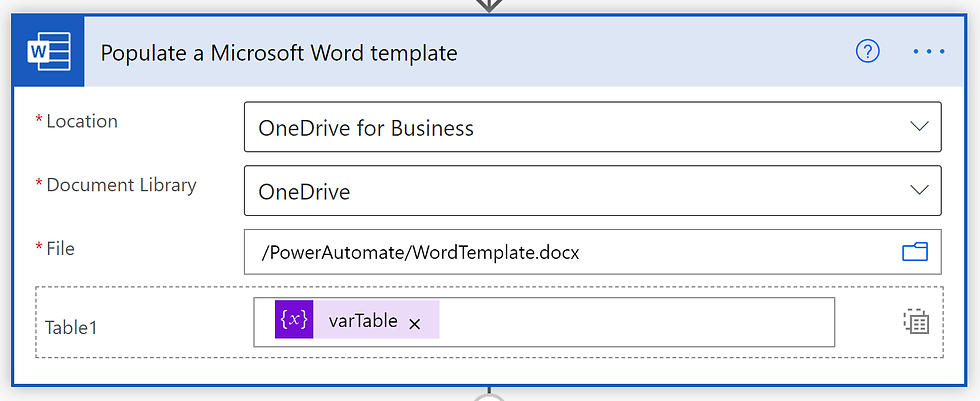Switch Table1 to detail input mode icon

coord(916,322)
